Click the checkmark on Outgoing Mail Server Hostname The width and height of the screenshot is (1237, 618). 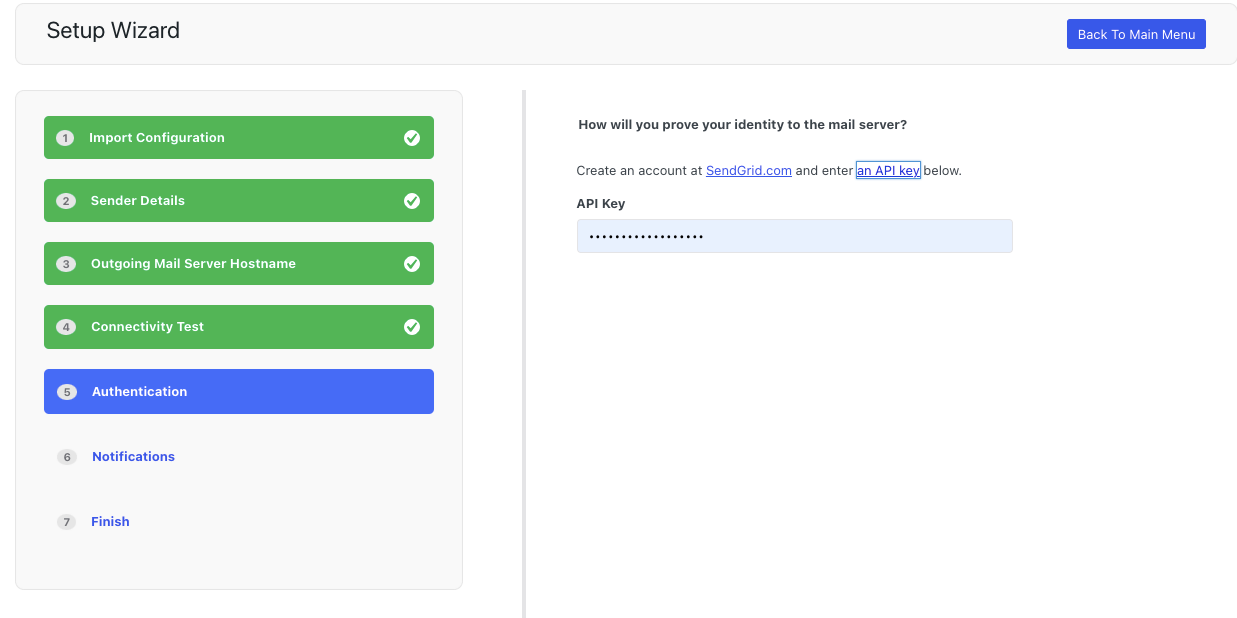(x=411, y=264)
